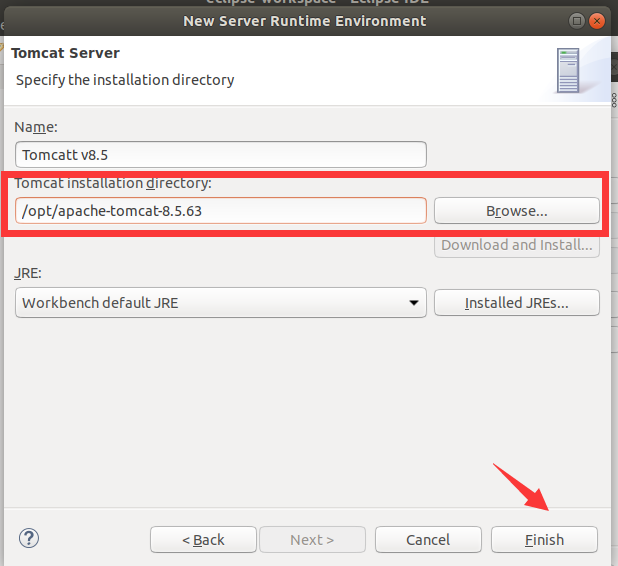
Task: Click the Name input field
Action: (x=221, y=155)
